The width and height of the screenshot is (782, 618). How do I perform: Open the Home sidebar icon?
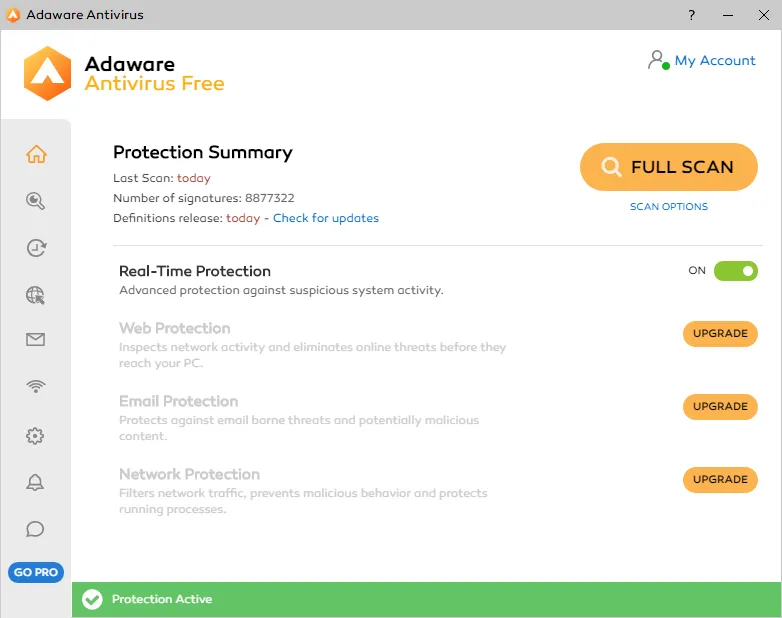click(36, 154)
